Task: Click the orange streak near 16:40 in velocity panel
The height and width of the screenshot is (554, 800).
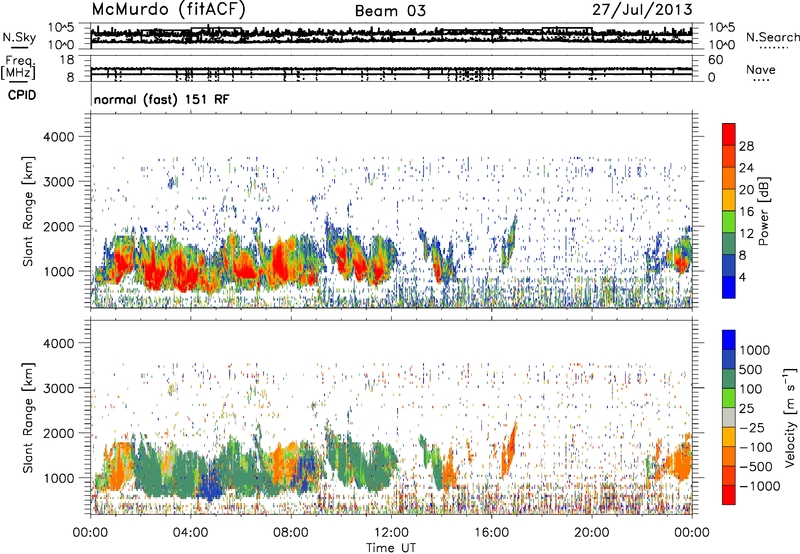Action: point(509,449)
